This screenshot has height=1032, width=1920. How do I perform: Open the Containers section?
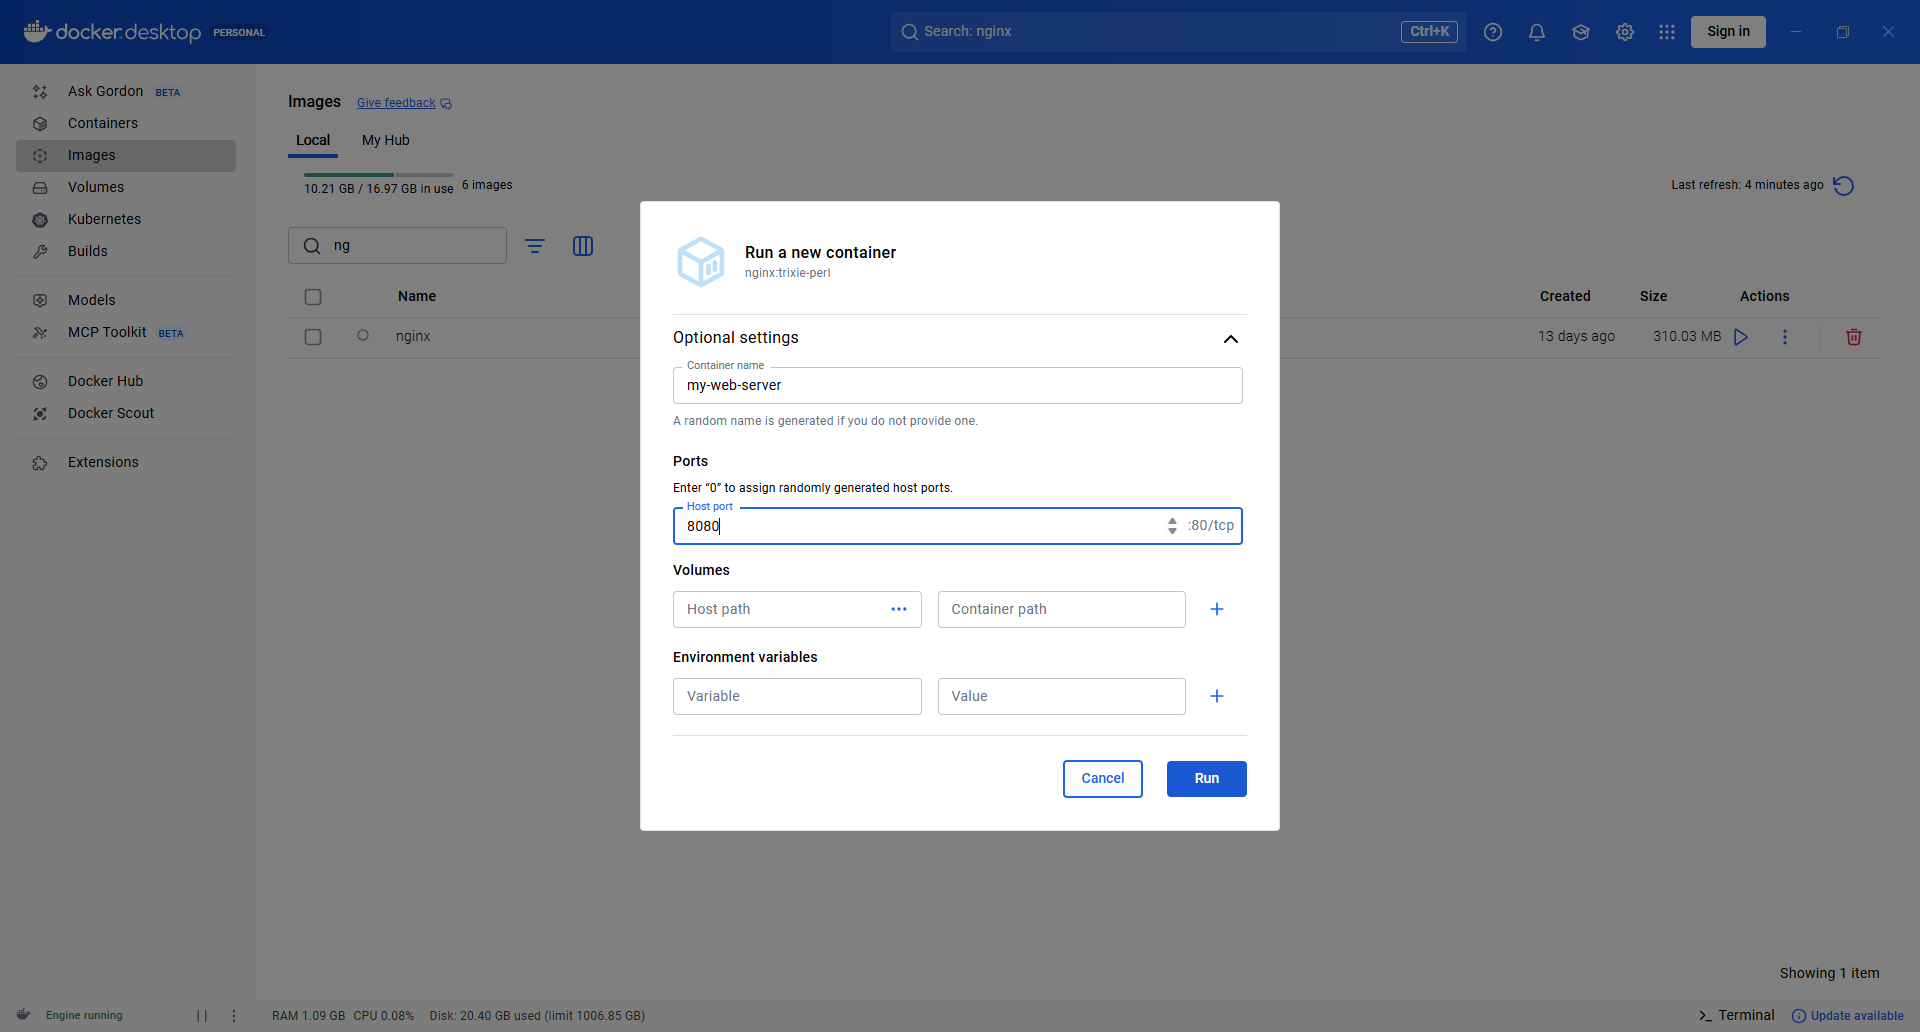click(x=125, y=123)
